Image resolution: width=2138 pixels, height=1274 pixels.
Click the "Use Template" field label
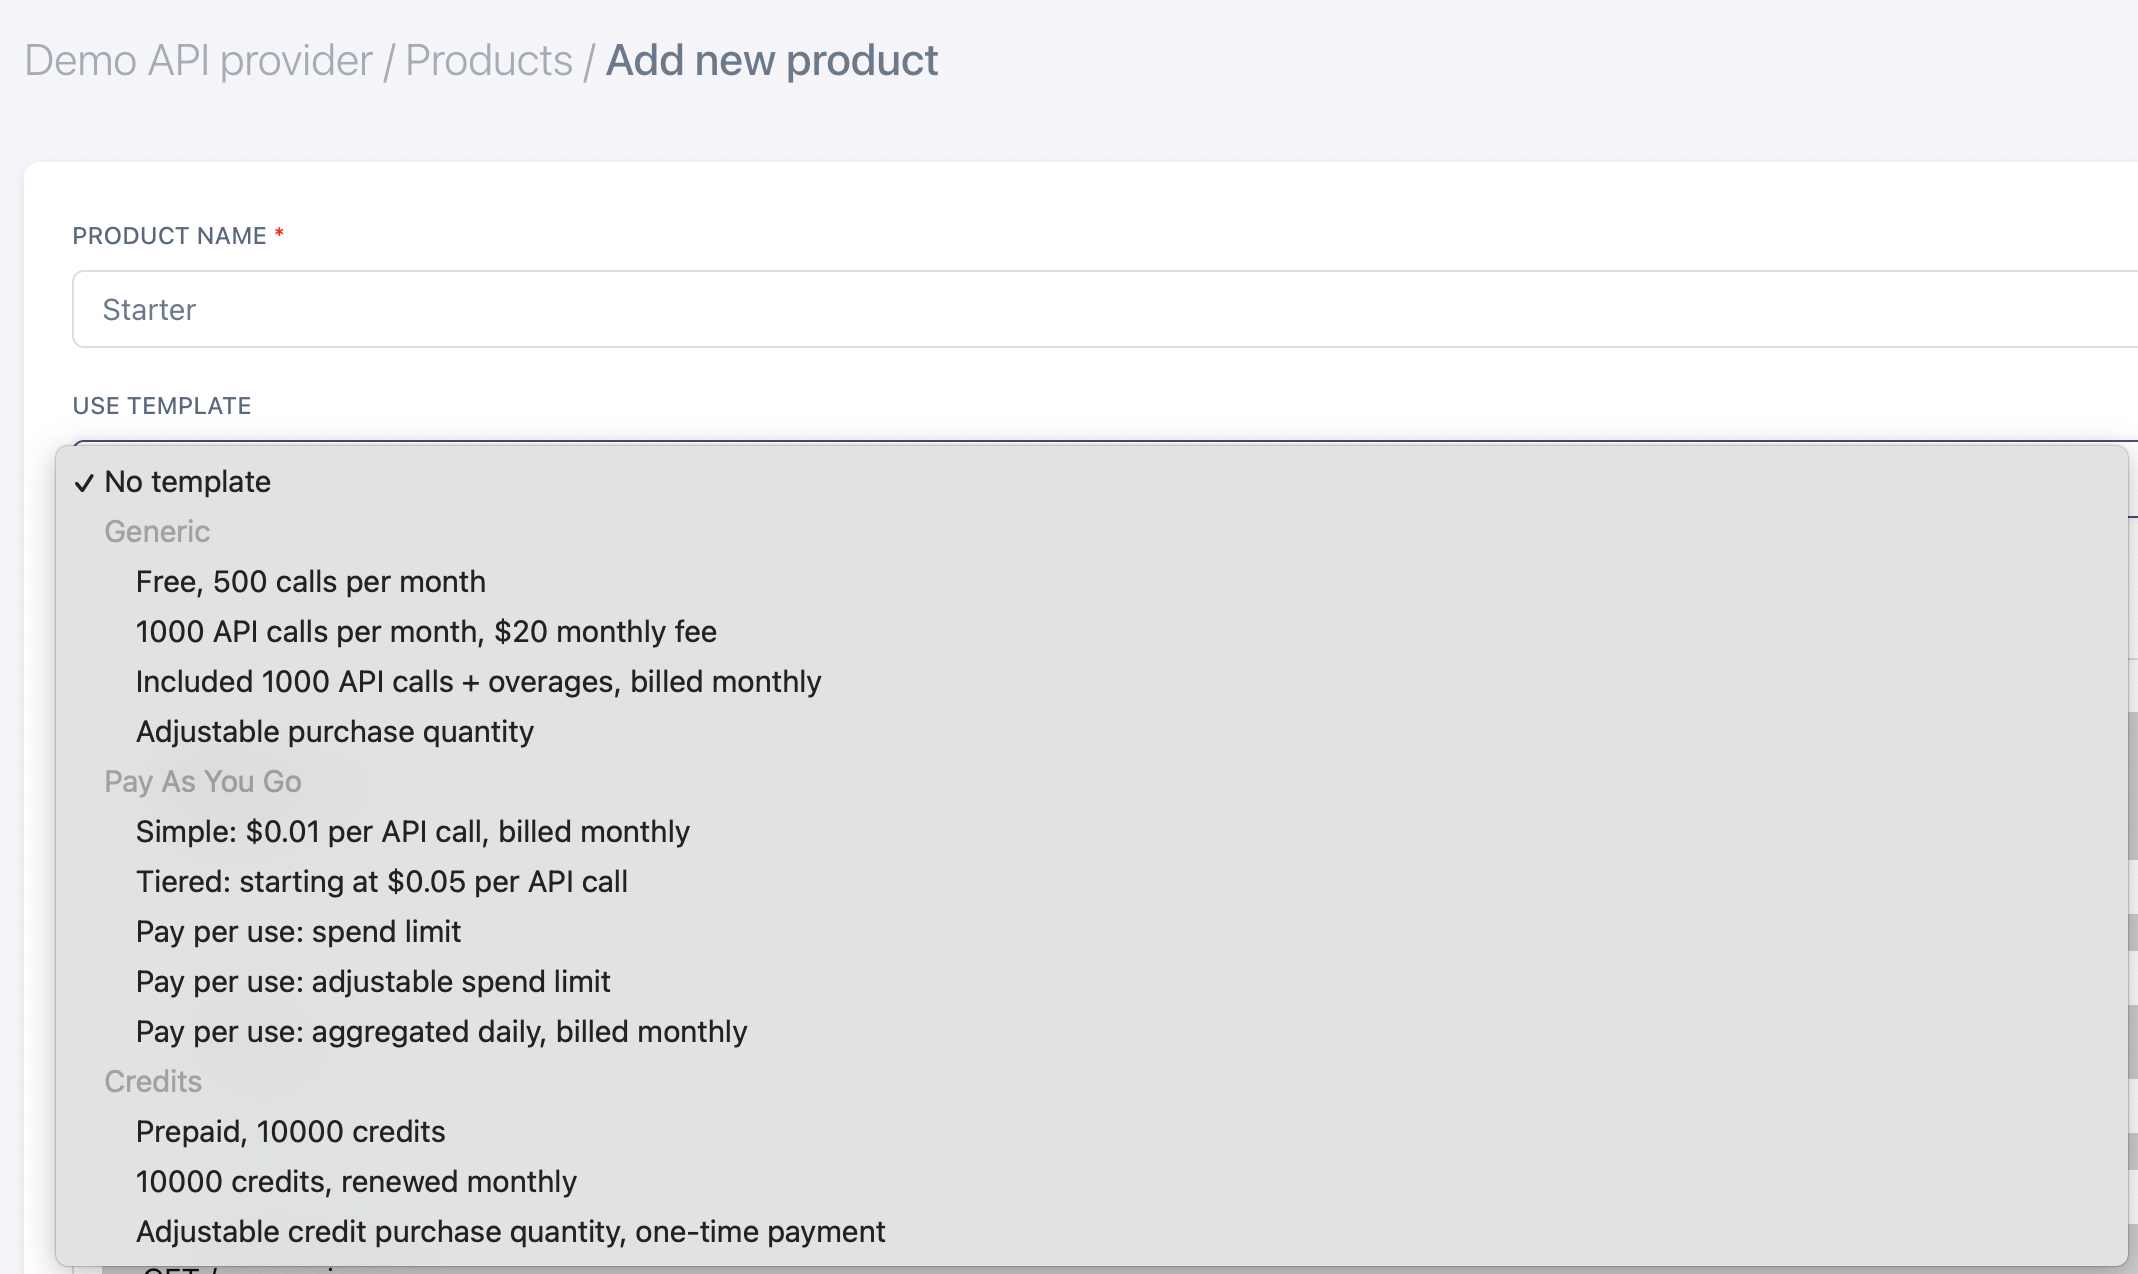pos(160,405)
